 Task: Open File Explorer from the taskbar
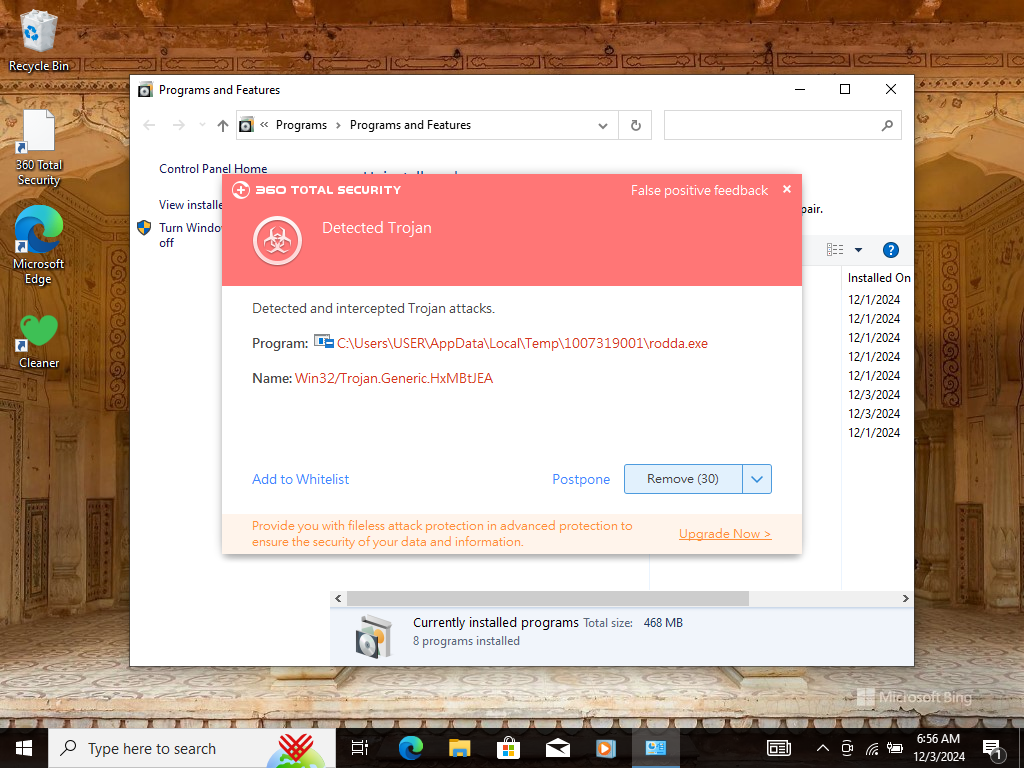(459, 747)
